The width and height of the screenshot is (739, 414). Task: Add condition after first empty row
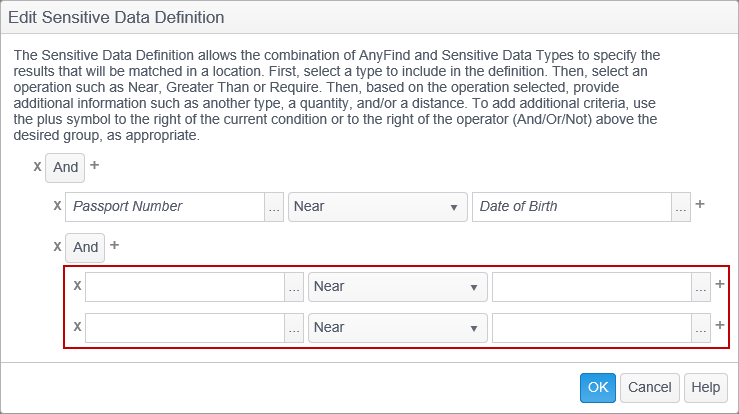tap(720, 285)
